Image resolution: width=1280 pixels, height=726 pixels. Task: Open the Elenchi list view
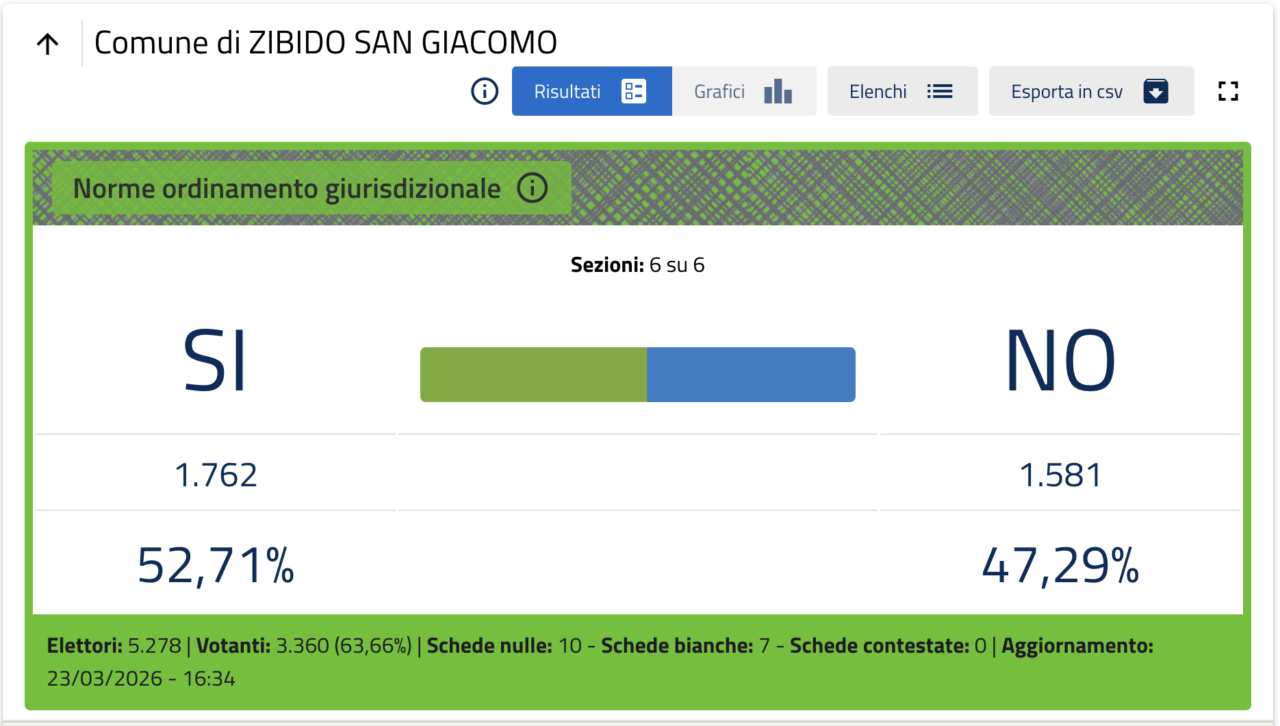point(901,92)
